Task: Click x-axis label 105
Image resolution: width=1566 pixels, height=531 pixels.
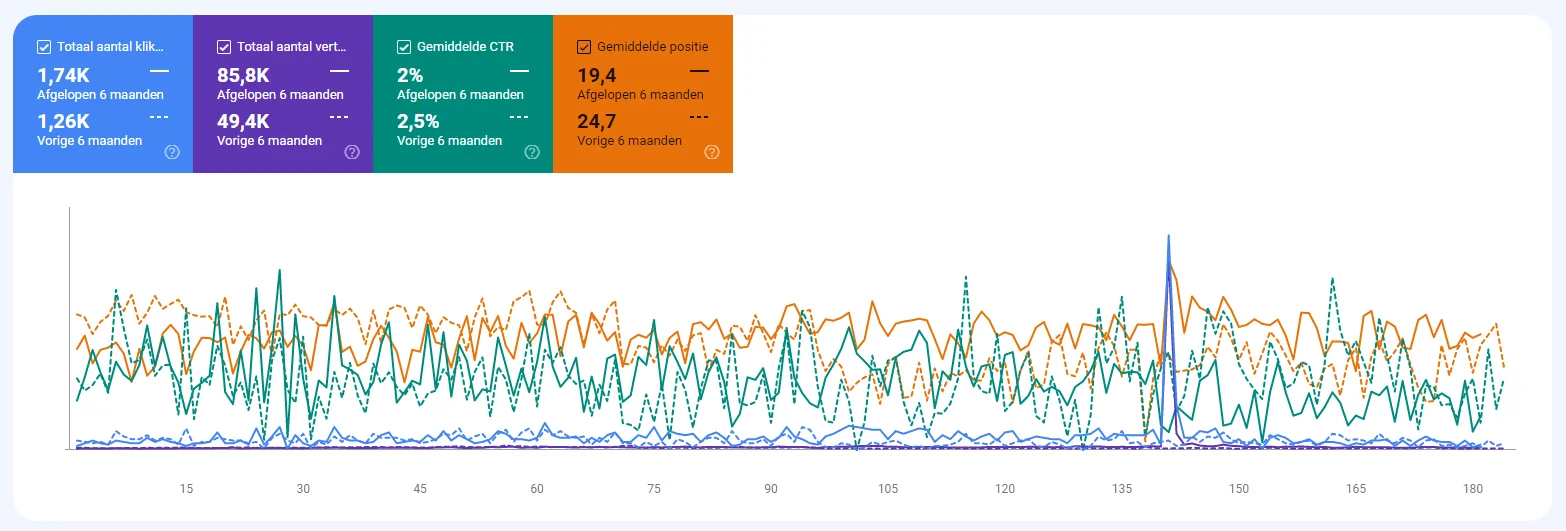Action: point(888,489)
